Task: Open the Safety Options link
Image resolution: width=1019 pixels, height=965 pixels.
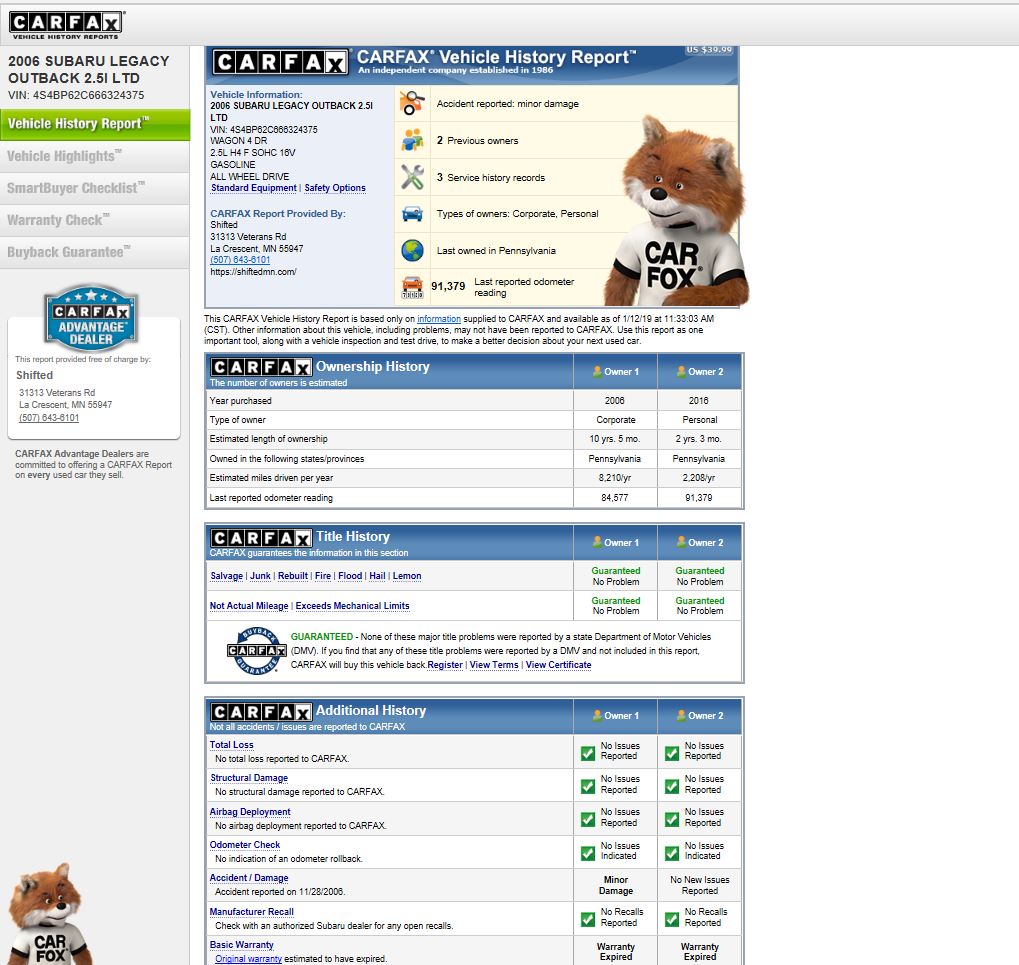Action: (x=335, y=188)
